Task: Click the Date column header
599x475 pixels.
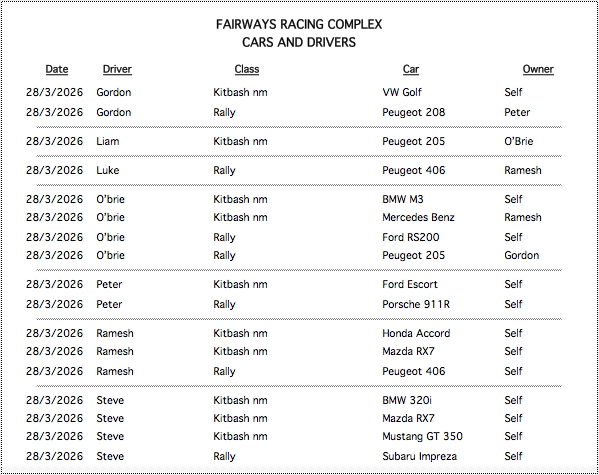Action: click(57, 69)
